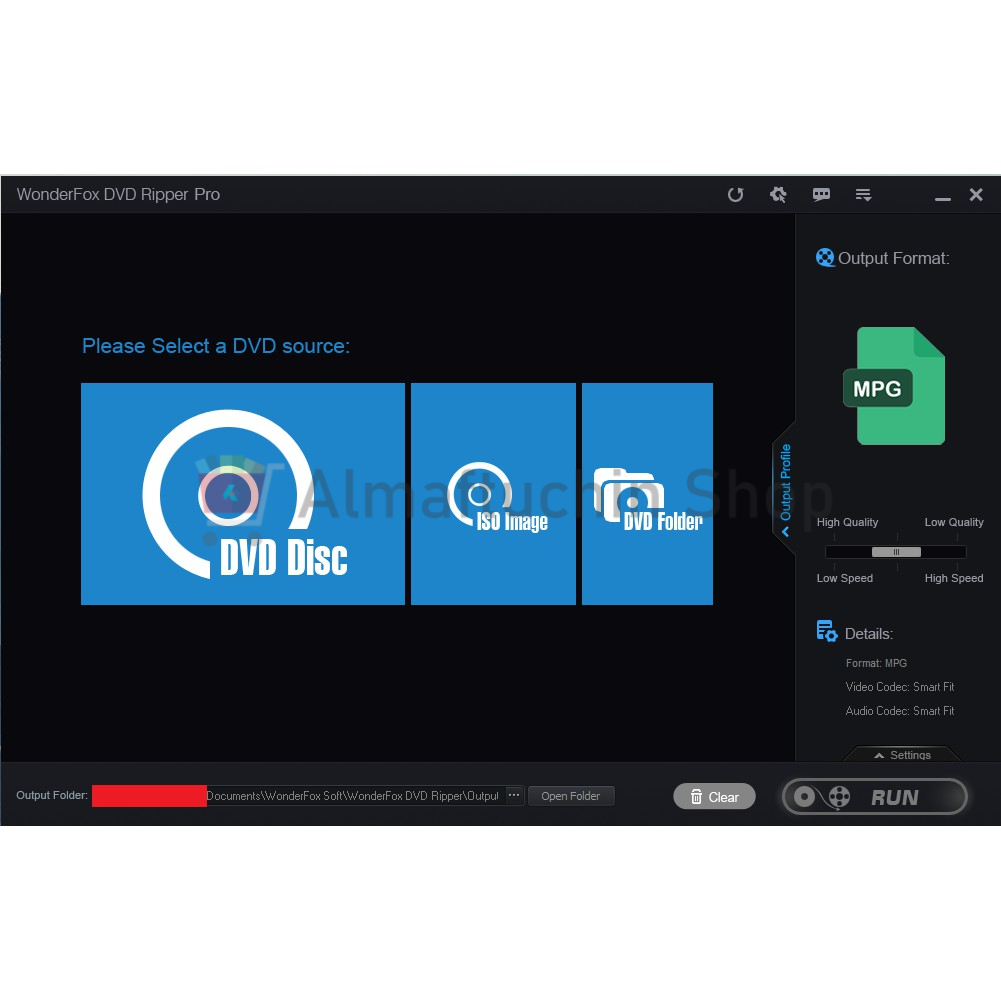Click the RUN button

(875, 797)
